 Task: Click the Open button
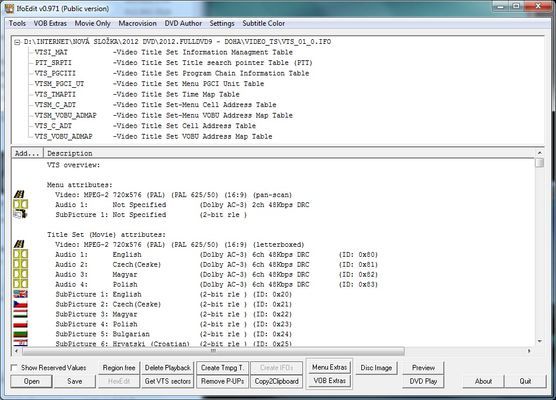[x=32, y=381]
